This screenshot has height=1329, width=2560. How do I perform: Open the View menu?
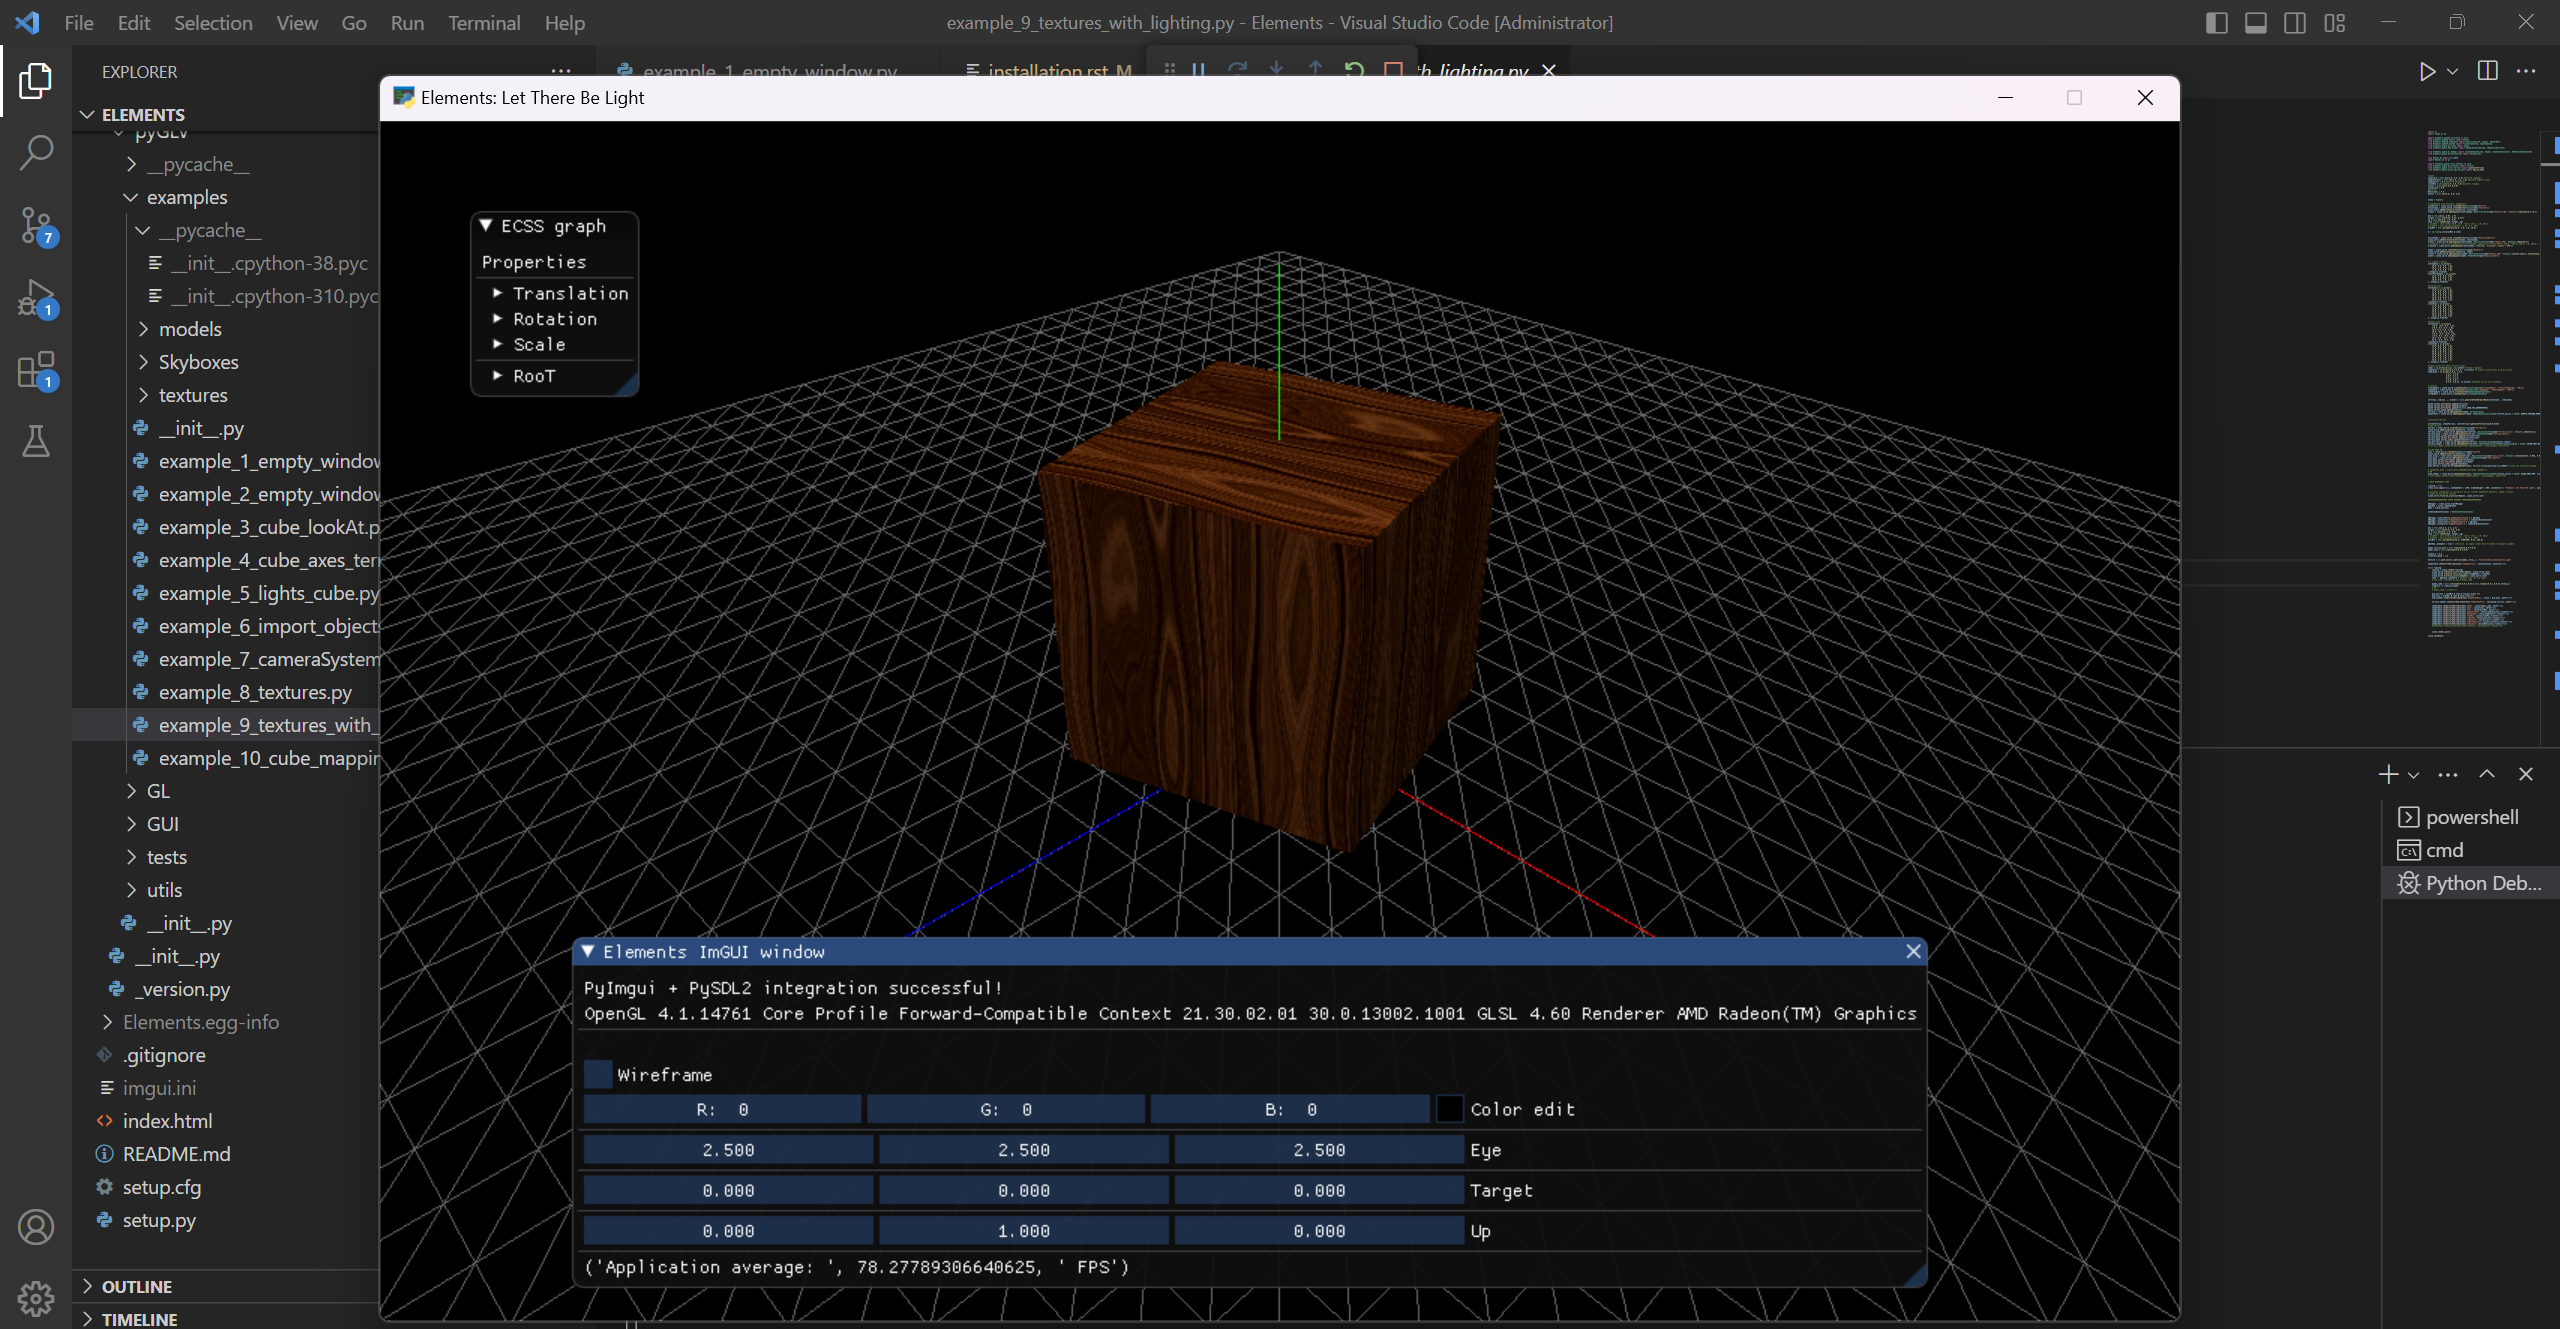tap(297, 22)
